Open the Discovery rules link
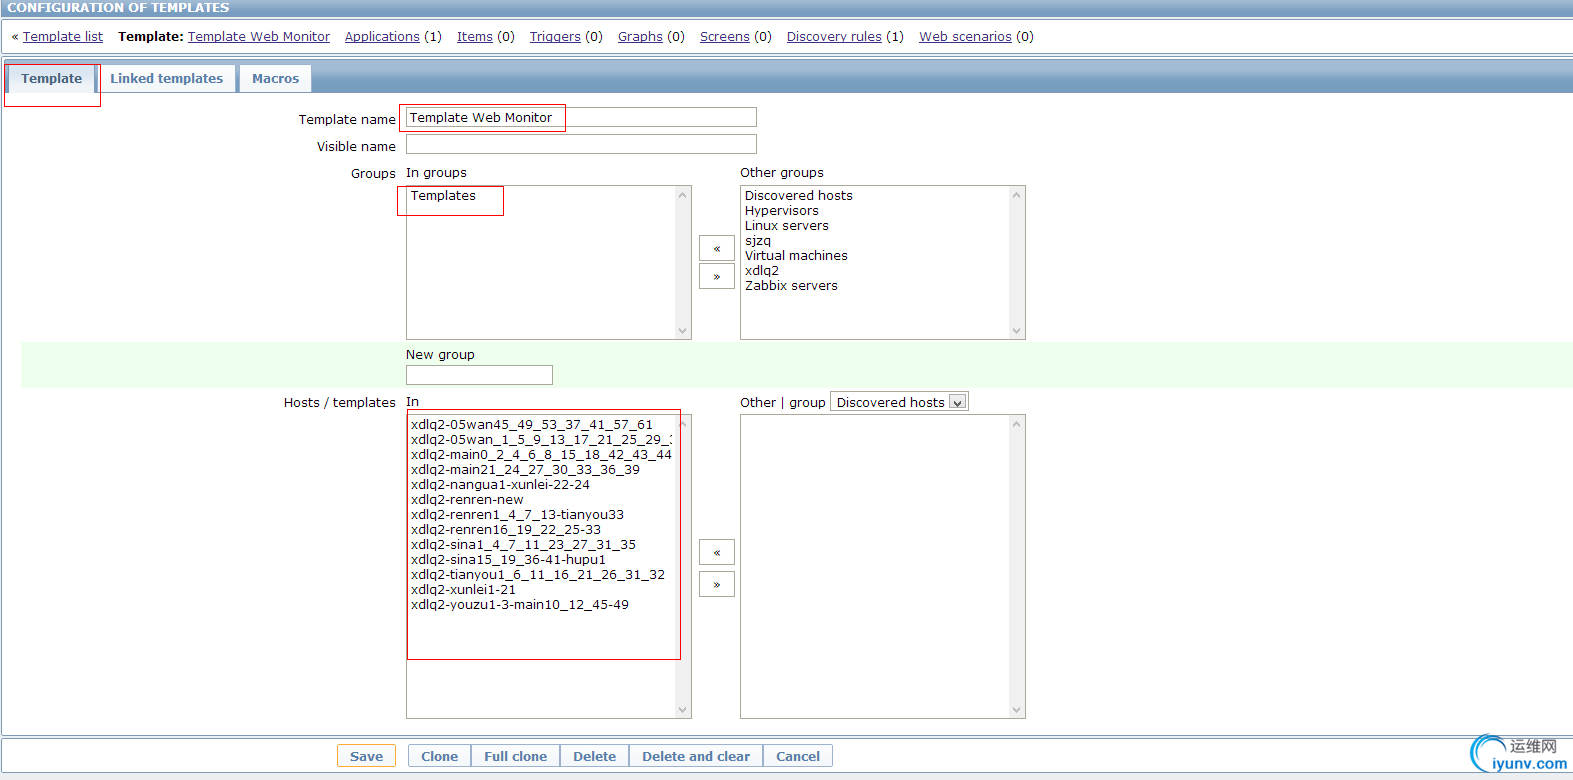 (834, 36)
